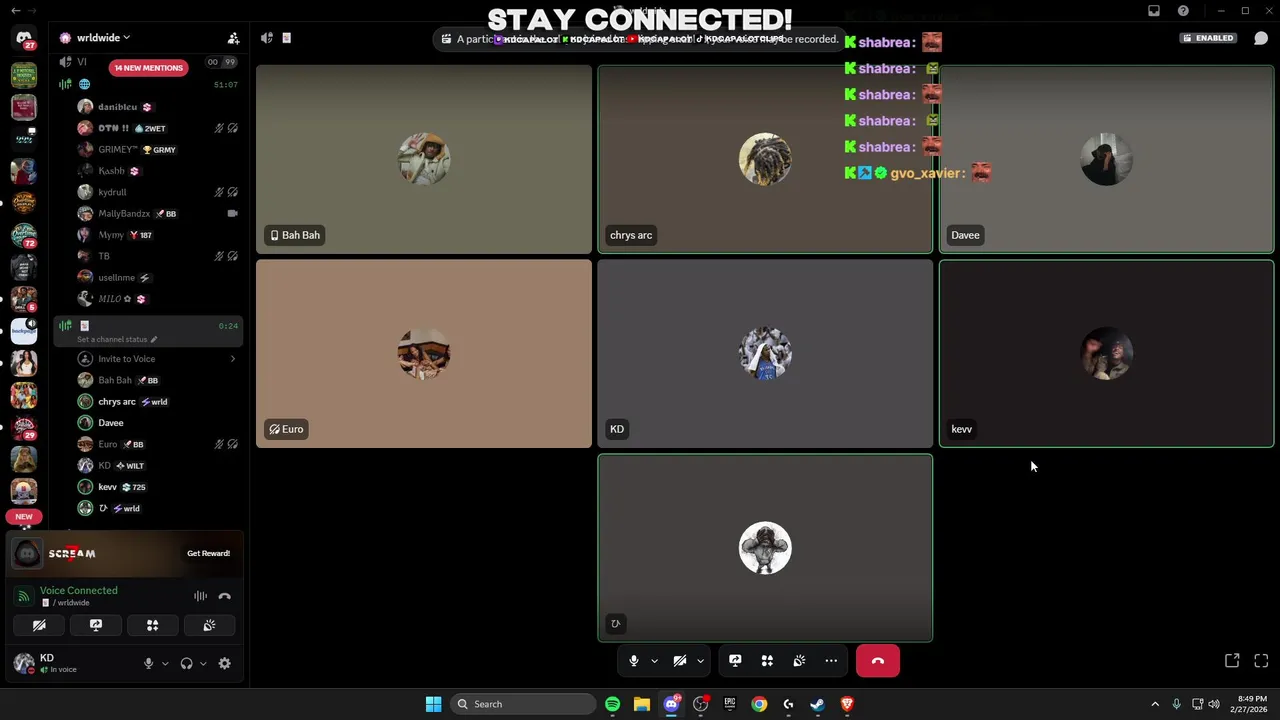Open the invite people icon beside wrldwide
The height and width of the screenshot is (720, 1280).
(233, 38)
